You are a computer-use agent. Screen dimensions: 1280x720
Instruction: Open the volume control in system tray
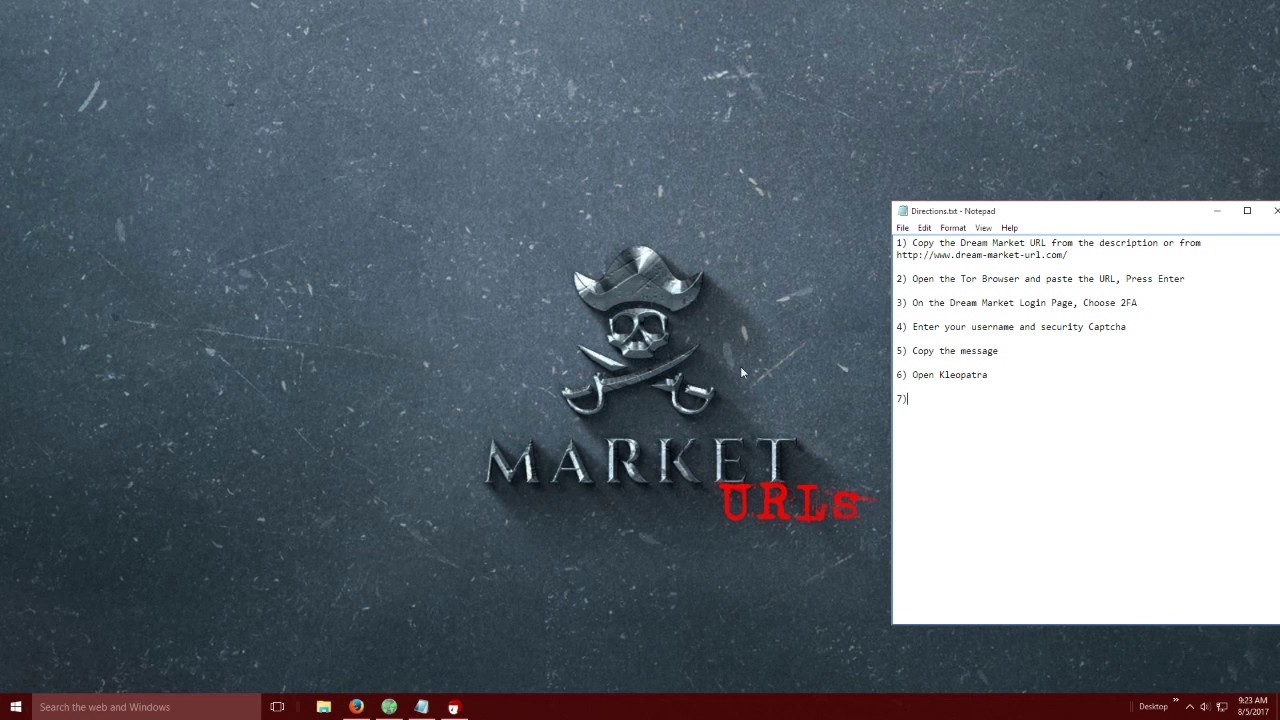1205,707
